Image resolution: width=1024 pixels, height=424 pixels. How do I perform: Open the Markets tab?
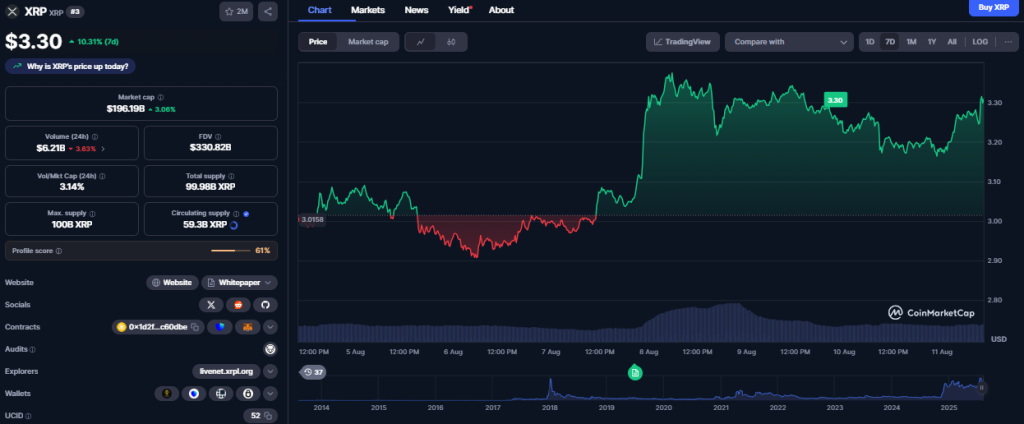pos(368,10)
